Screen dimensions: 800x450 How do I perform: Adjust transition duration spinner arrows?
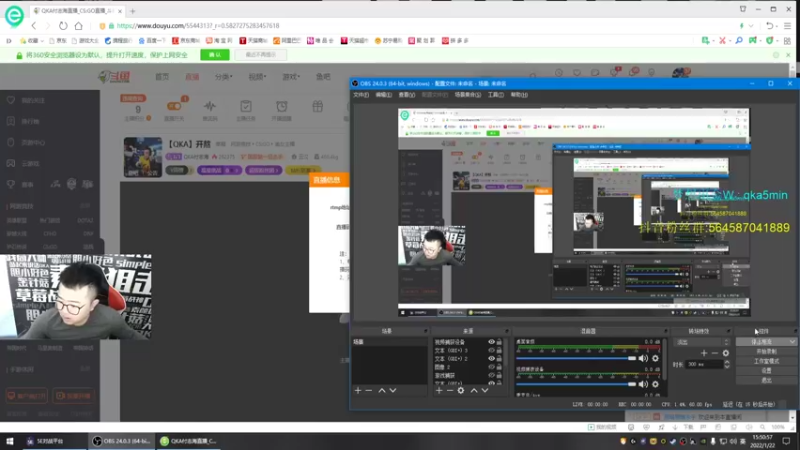click(727, 364)
